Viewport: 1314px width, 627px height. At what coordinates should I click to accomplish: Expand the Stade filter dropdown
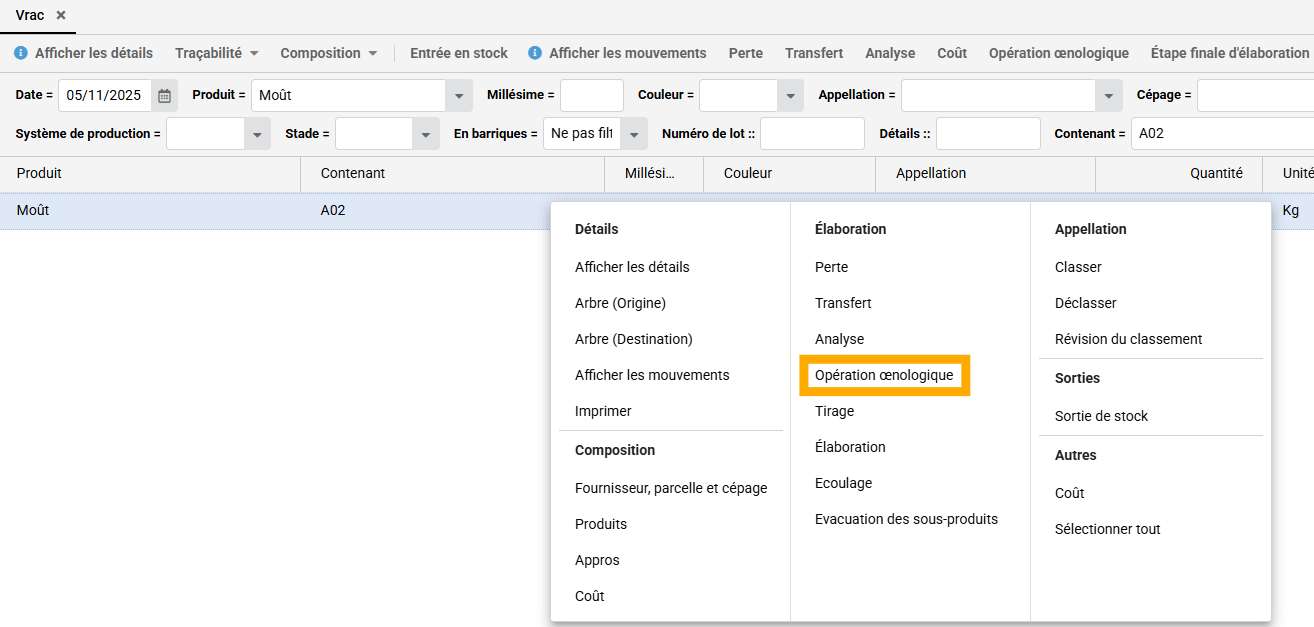point(427,134)
